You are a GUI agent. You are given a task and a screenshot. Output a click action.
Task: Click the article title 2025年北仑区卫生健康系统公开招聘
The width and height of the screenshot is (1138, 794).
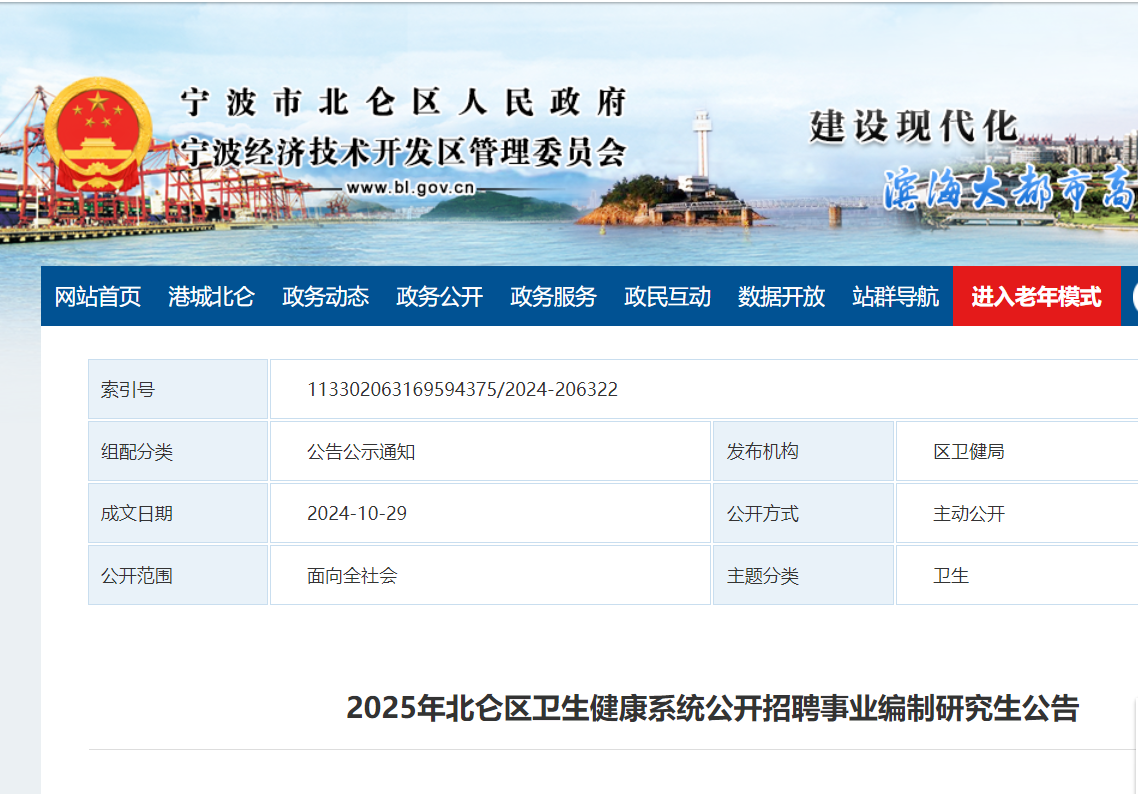coord(713,708)
